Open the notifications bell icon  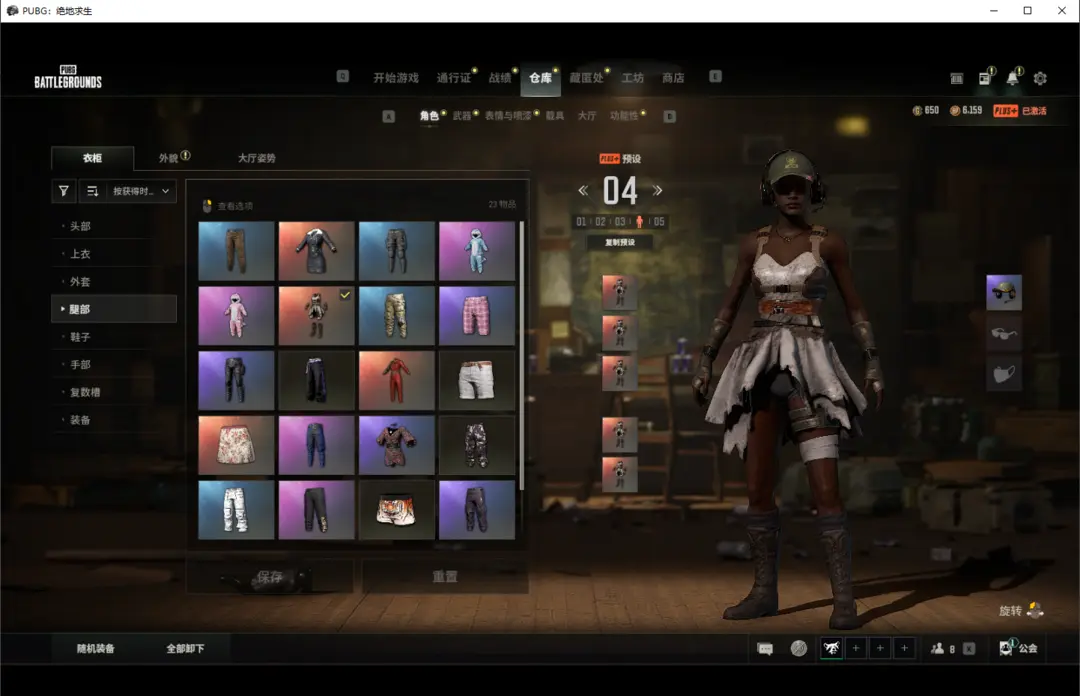coord(1012,78)
